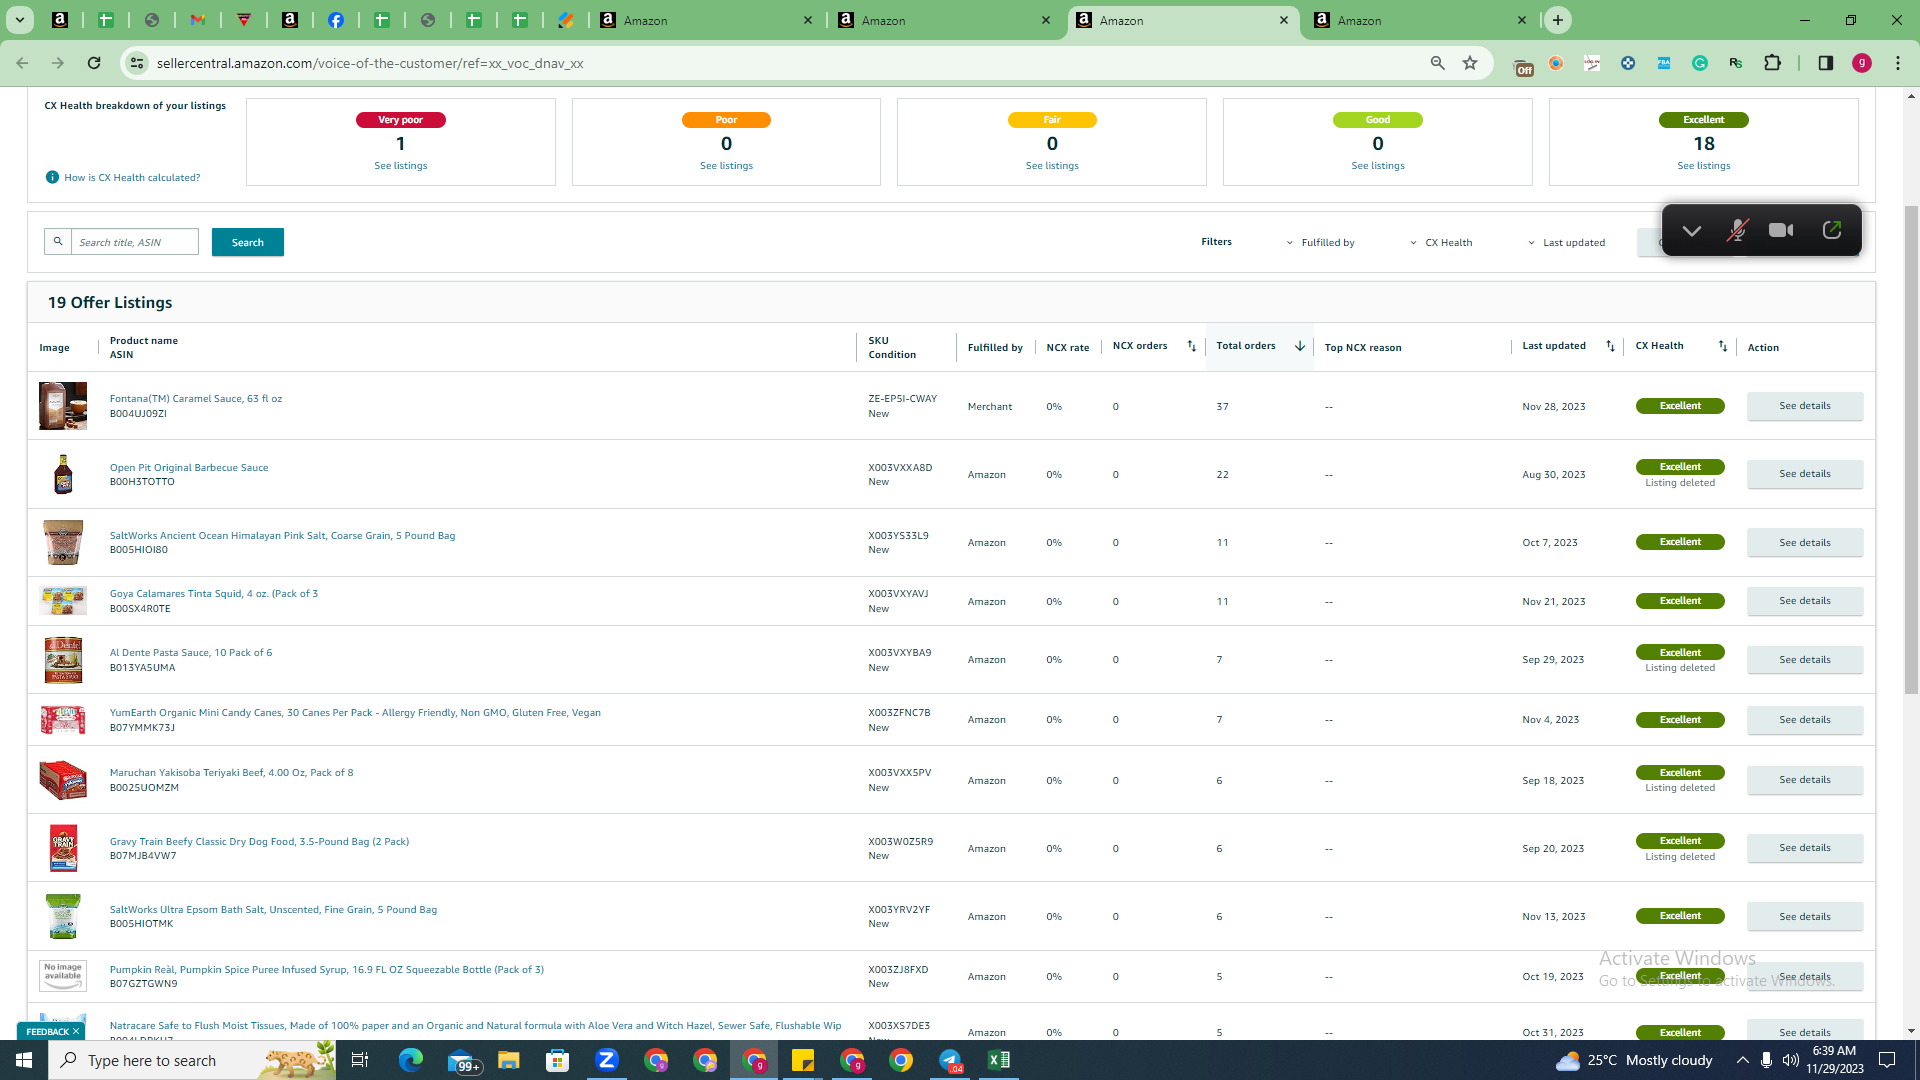Close the Feedback tab
1920x1080 pixels.
[76, 1031]
